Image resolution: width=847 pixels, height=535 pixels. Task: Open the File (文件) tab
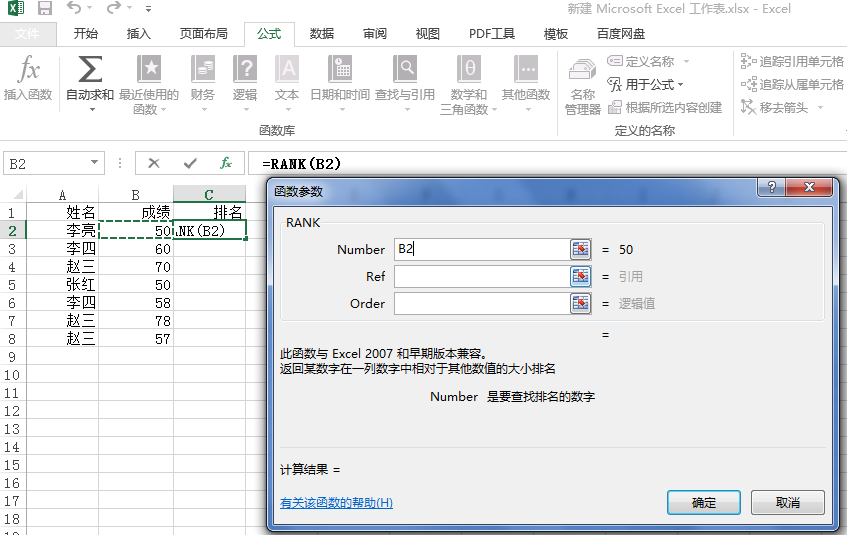click(27, 34)
